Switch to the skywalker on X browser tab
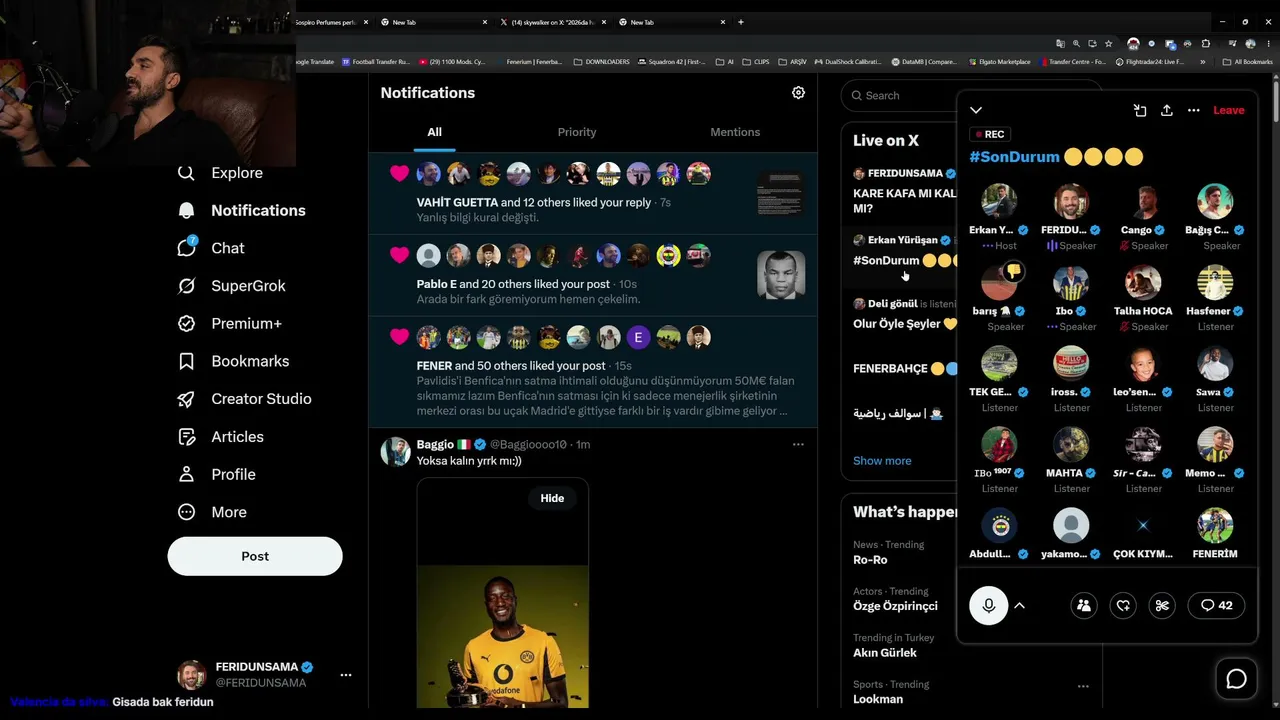 tap(552, 22)
